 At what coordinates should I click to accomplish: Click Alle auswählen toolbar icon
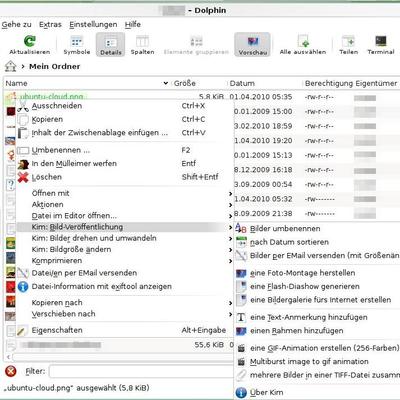pyautogui.click(x=303, y=41)
